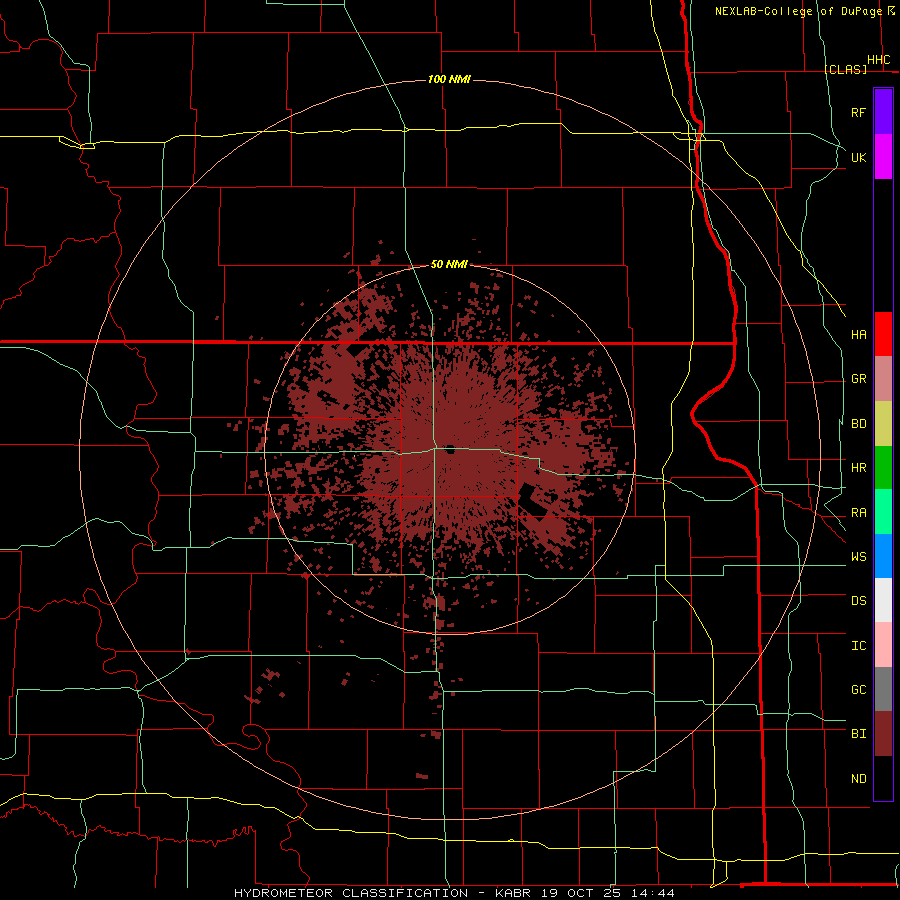Select the ND legend label

(858, 779)
